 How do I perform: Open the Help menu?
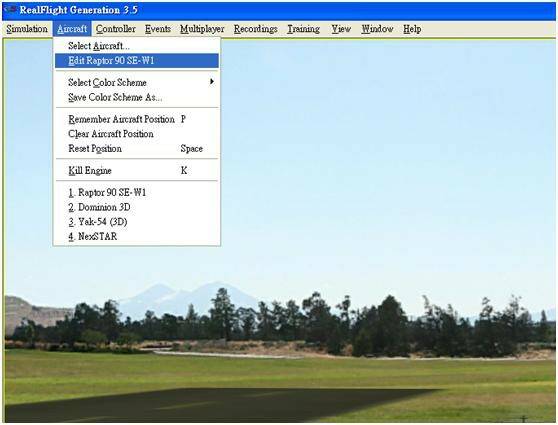[412, 29]
